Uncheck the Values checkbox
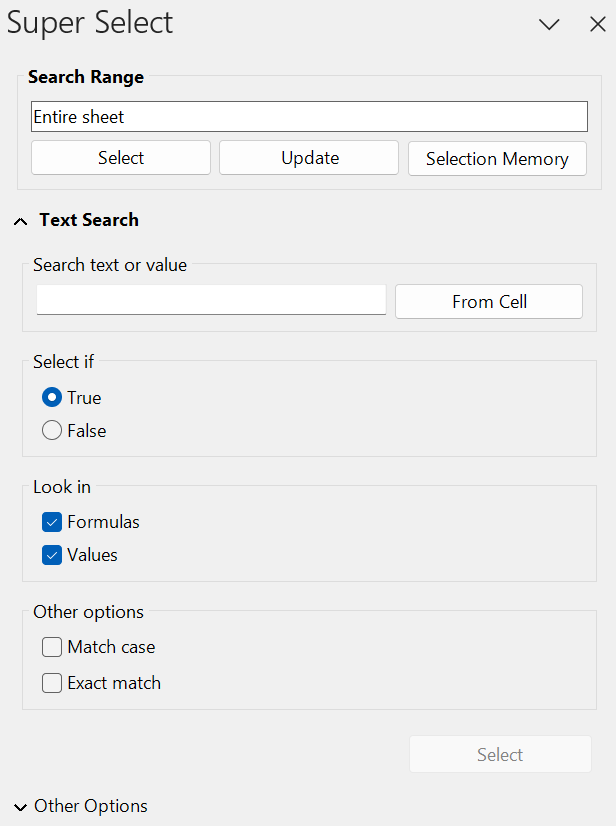This screenshot has height=826, width=616. click(x=52, y=555)
